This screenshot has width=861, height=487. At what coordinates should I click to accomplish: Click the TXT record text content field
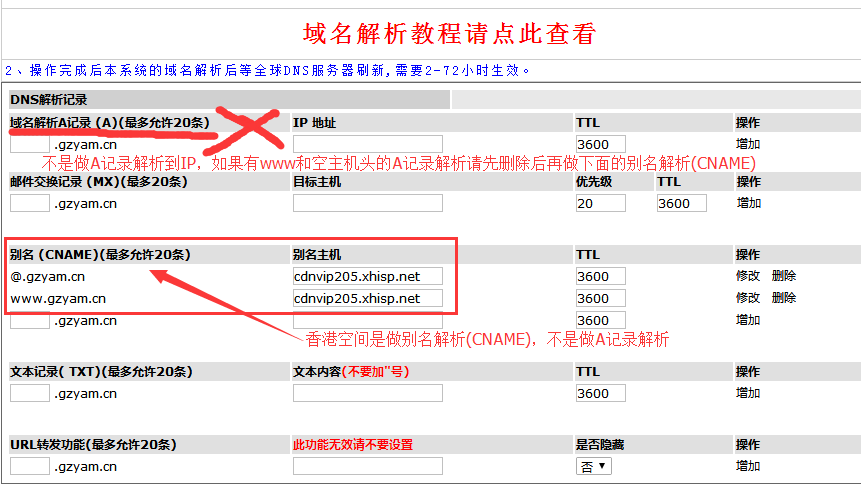(x=367, y=393)
